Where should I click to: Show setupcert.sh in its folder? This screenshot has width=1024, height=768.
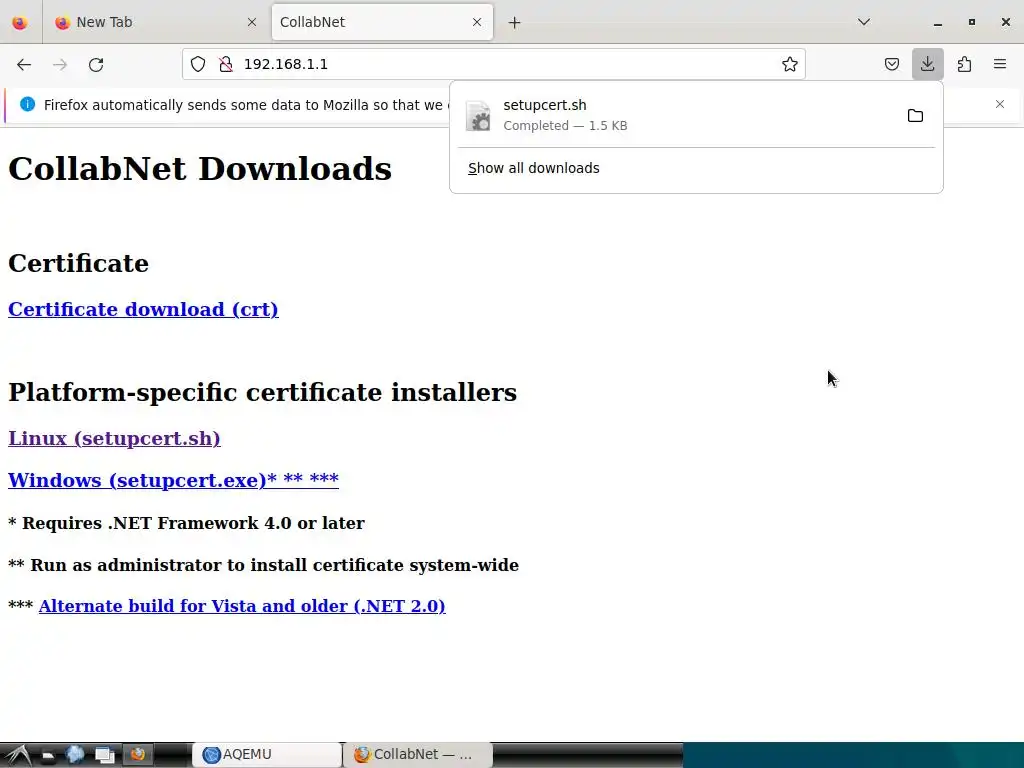click(x=915, y=116)
